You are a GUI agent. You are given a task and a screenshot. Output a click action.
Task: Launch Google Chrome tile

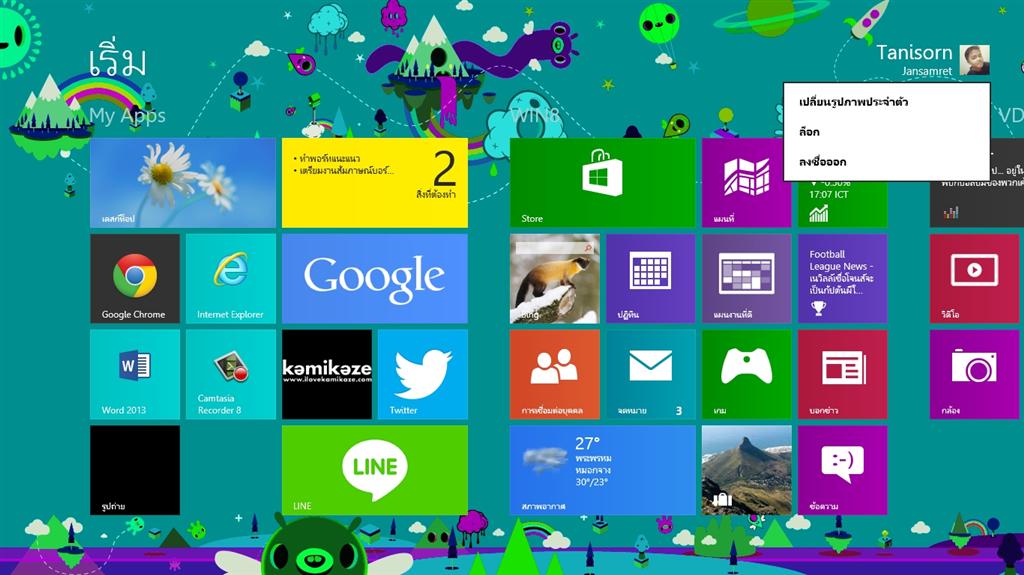(135, 278)
